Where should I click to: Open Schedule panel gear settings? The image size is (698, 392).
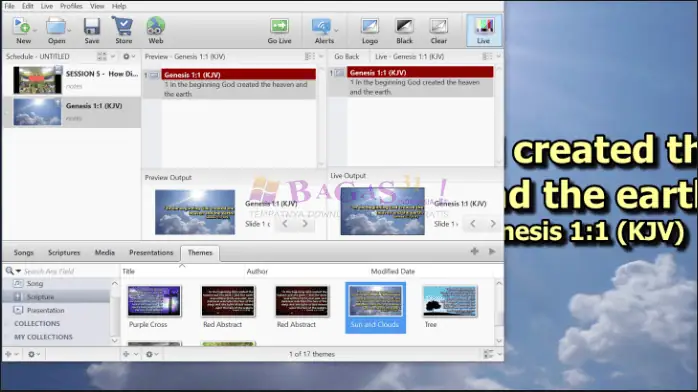tap(129, 57)
